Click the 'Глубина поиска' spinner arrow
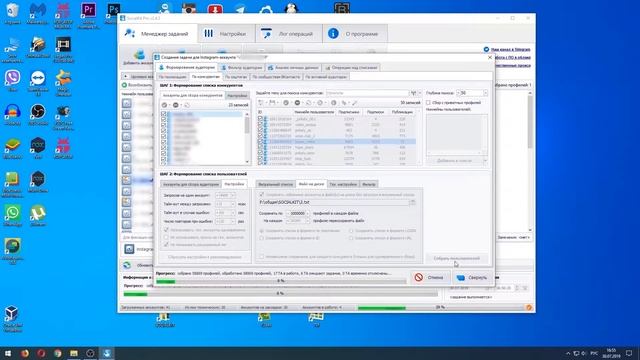The image size is (640, 360). point(485,93)
